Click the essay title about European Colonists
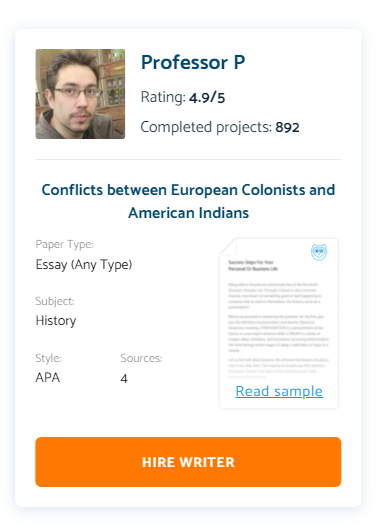This screenshot has height=528, width=377. coord(188,201)
